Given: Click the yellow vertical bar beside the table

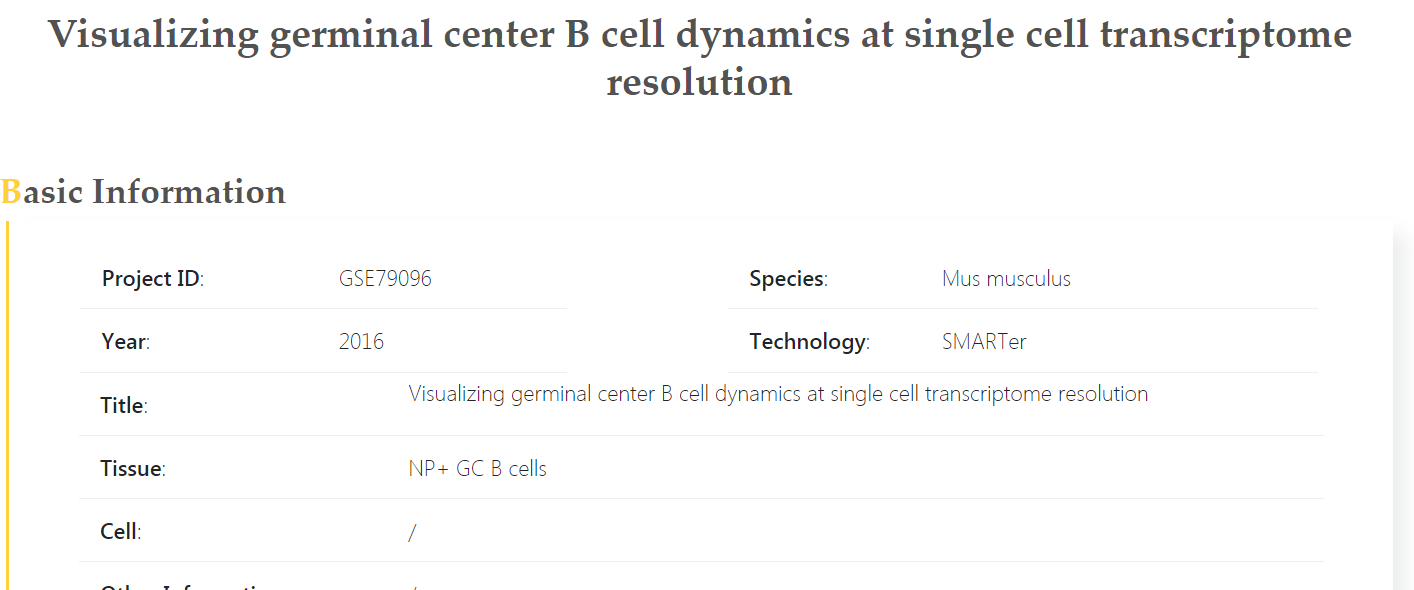Looking at the screenshot, I should (x=8, y=400).
